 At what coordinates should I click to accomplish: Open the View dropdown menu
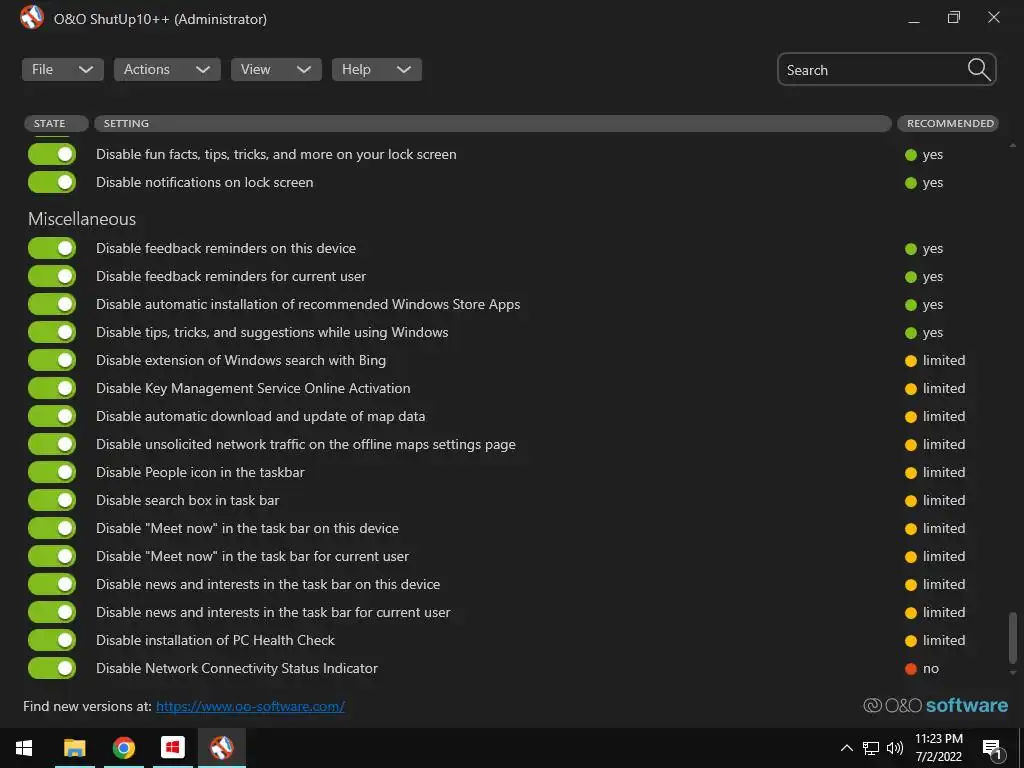(x=276, y=69)
